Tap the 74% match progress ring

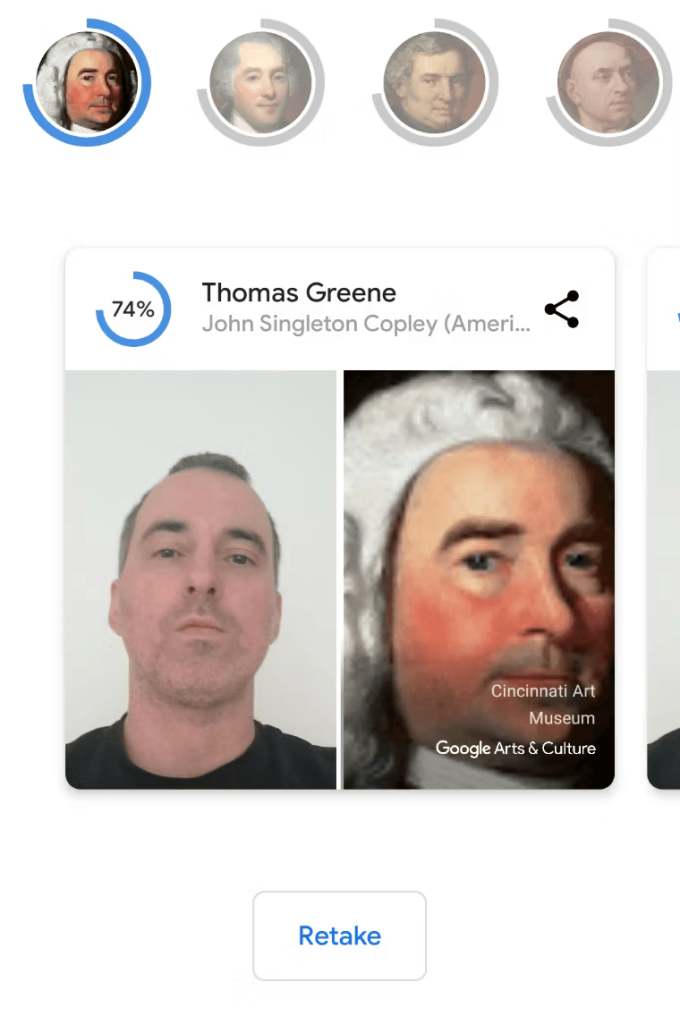(133, 309)
